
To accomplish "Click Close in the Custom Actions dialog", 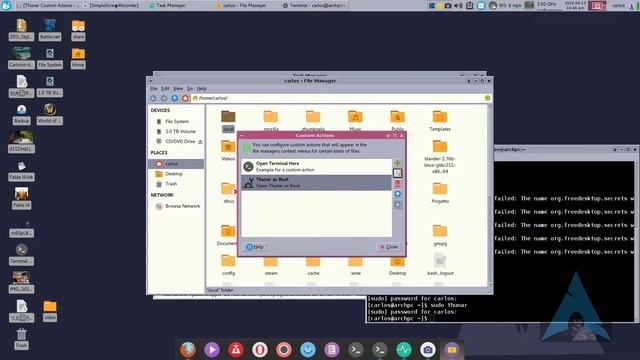I will tap(389, 247).
